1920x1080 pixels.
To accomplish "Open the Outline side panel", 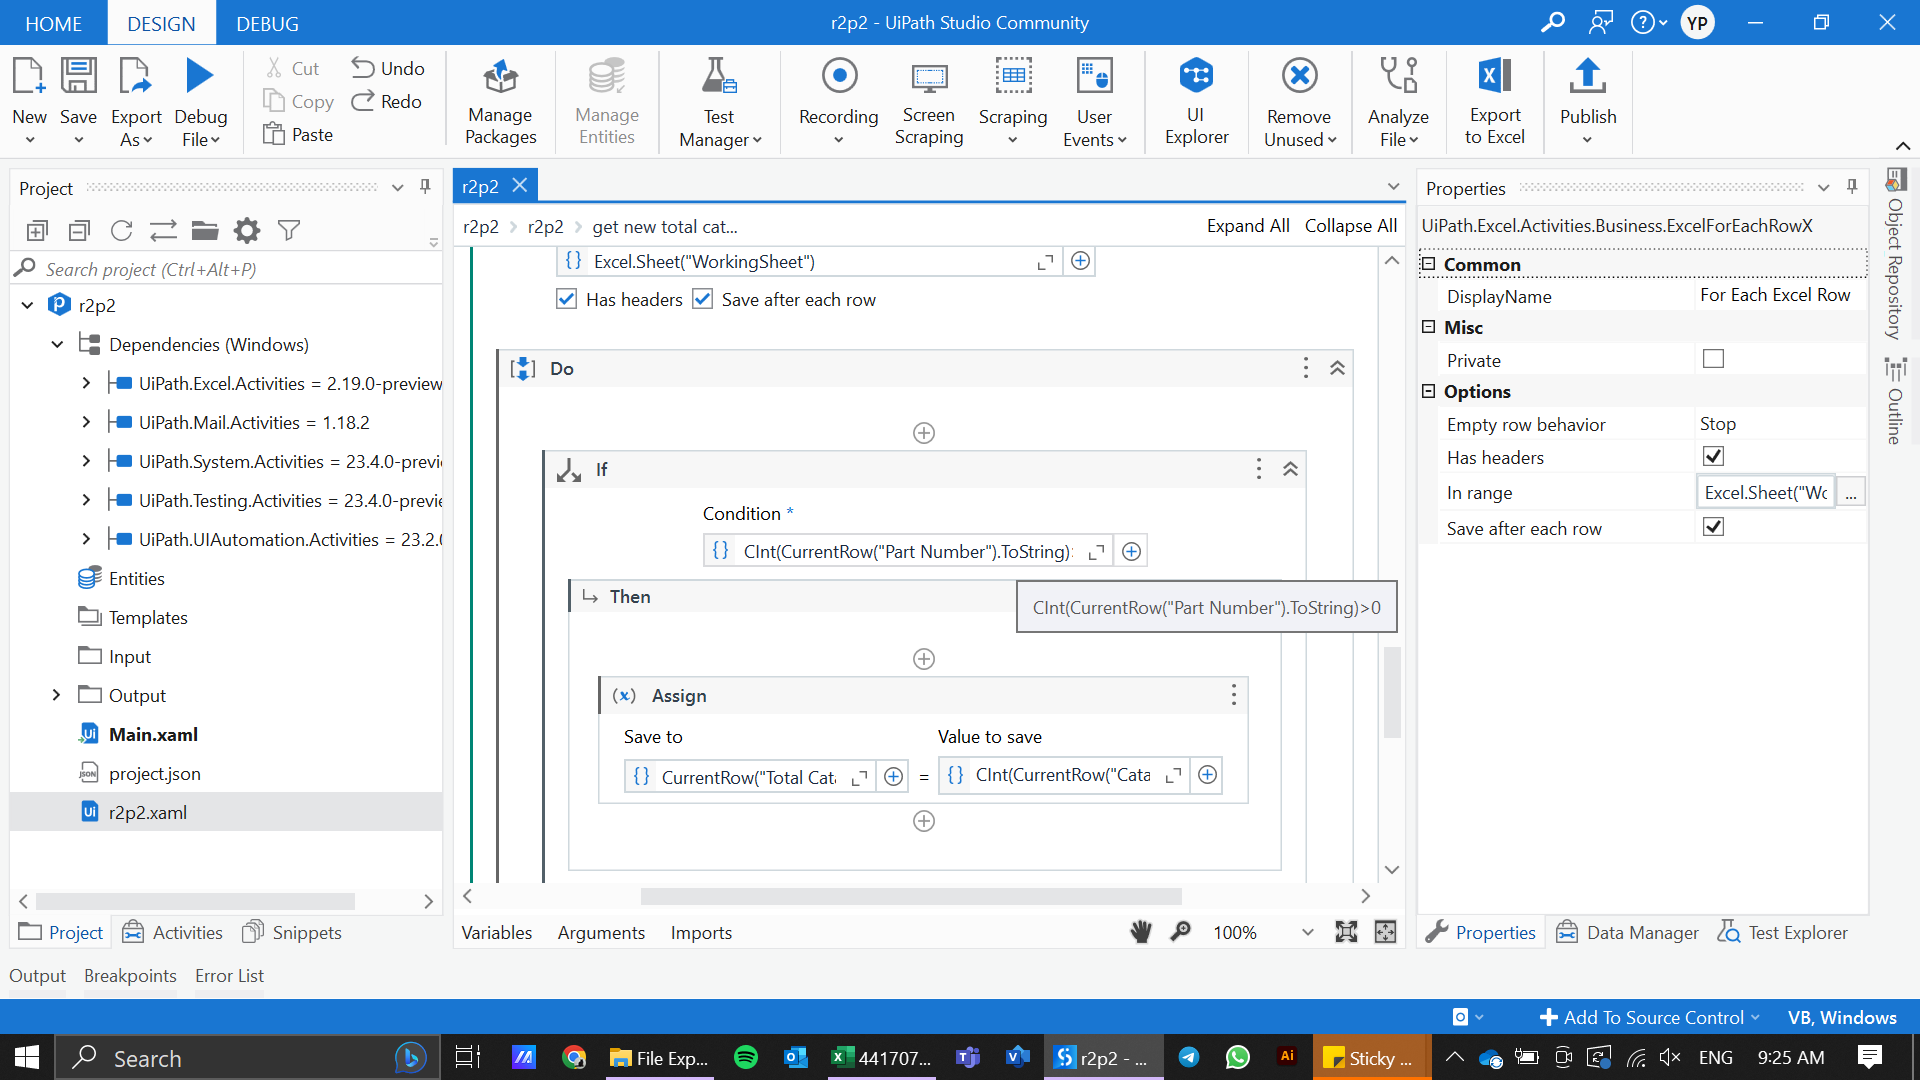I will 1895,402.
